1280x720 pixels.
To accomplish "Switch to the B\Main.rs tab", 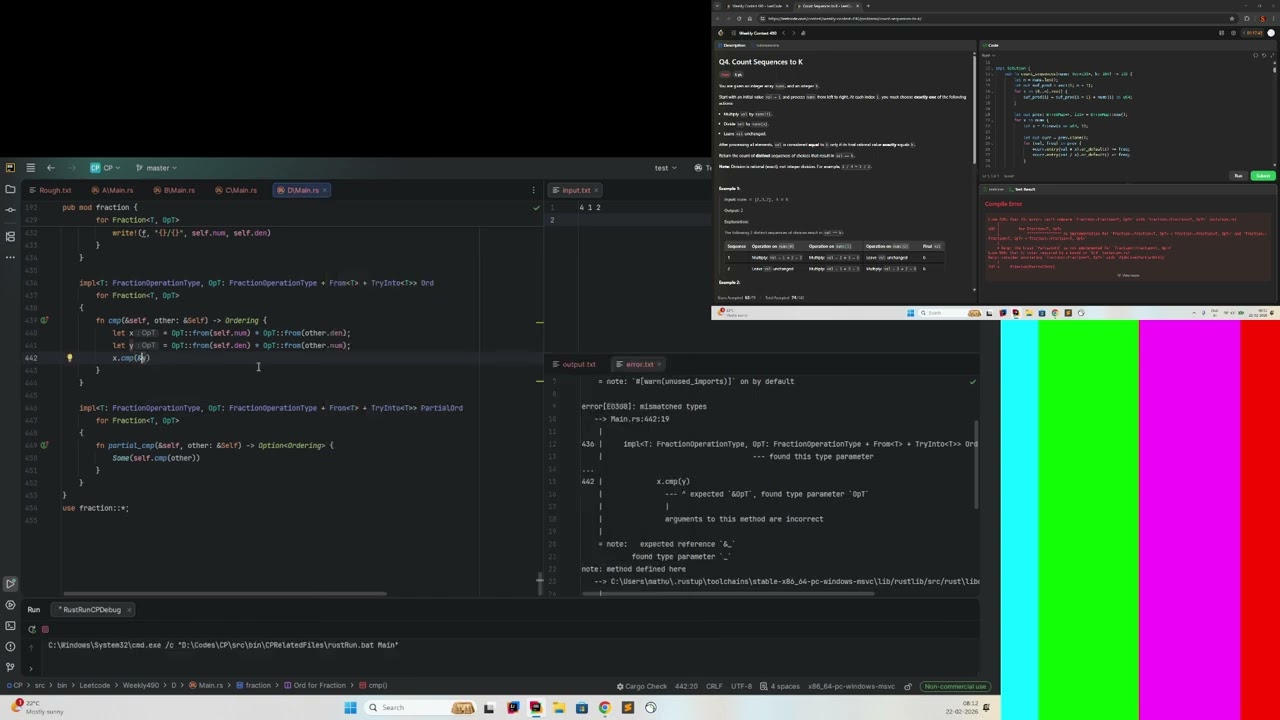I will 174,190.
